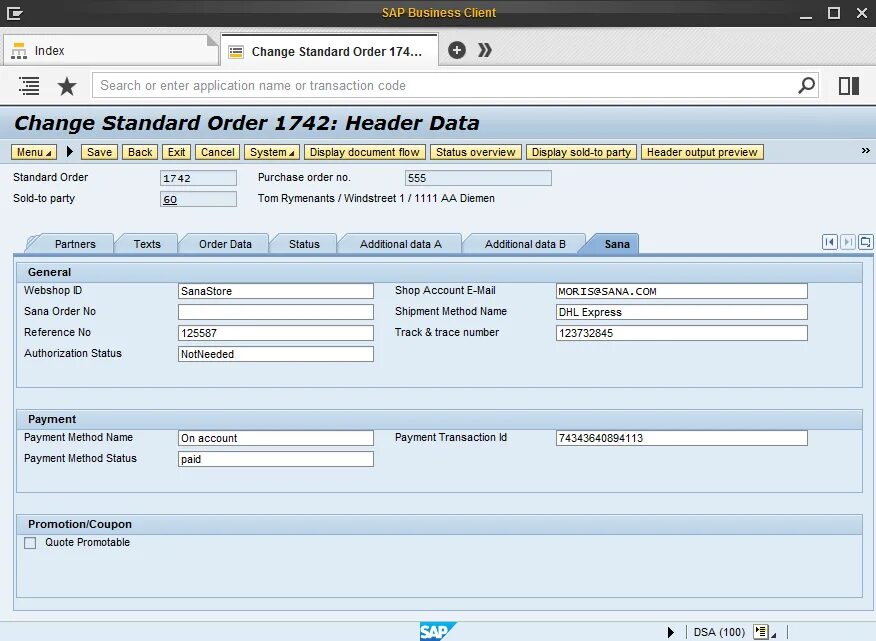Jump to first tab with tab-strip arrow
Viewport: 876px width, 641px height.
click(830, 242)
